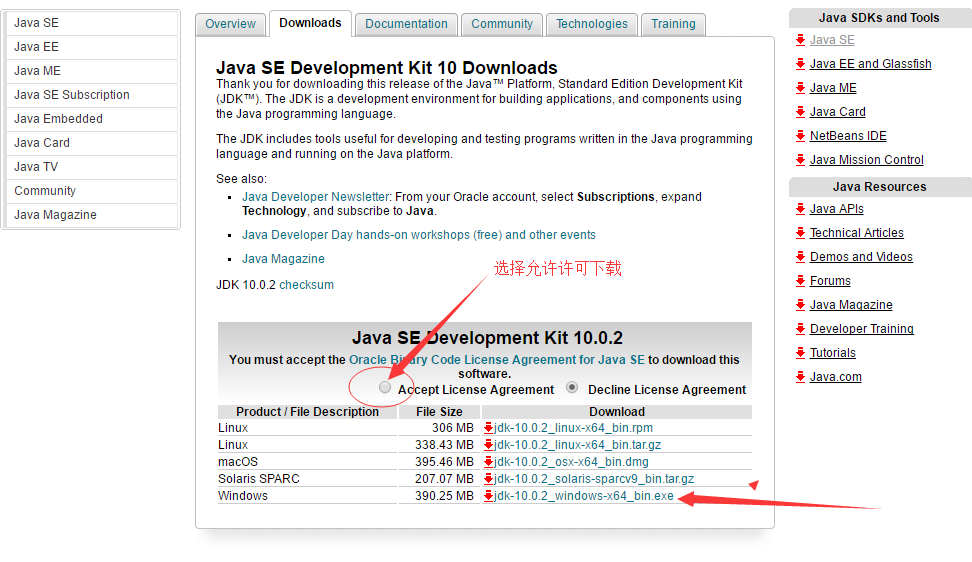Open the NetBeans IDE link
Image resolution: width=972 pixels, height=562 pixels.
point(848,136)
